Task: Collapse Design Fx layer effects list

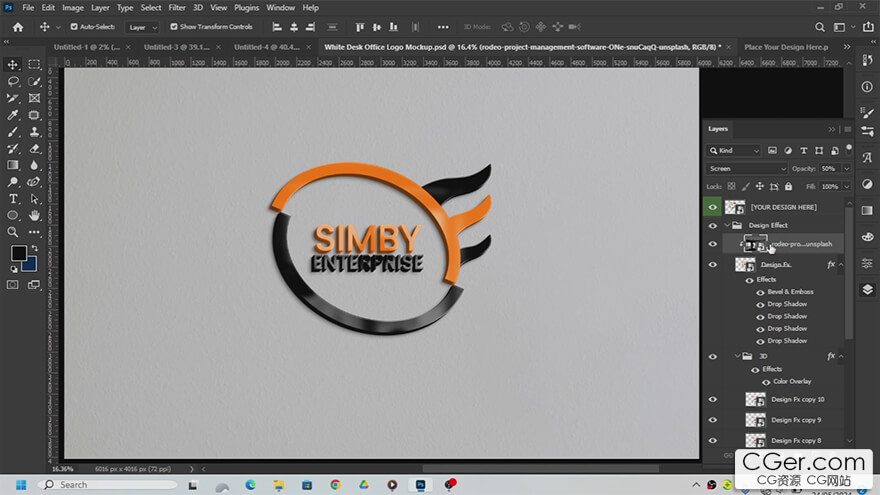Action: tap(841, 264)
